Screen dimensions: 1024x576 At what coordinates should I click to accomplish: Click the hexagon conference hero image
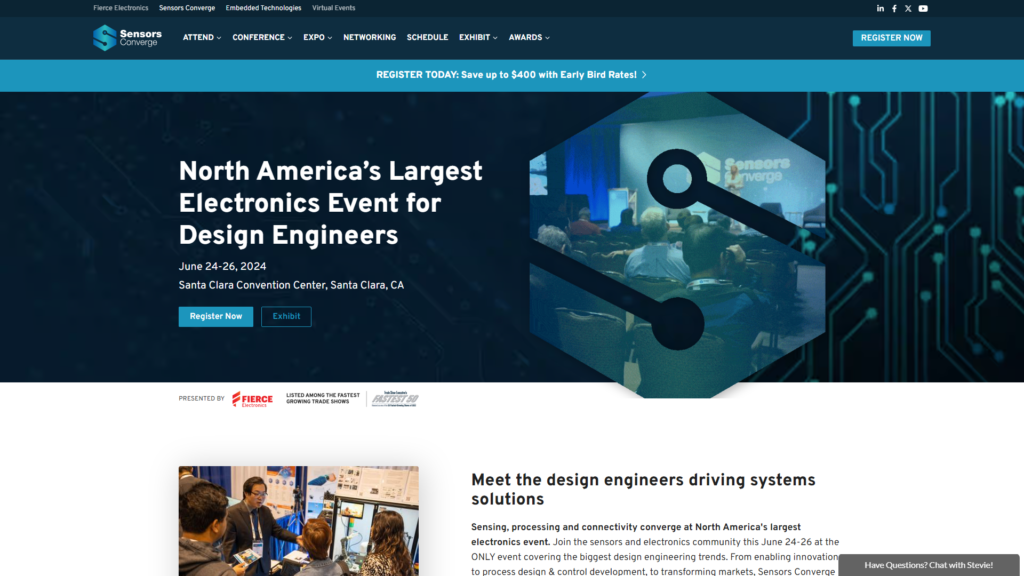(x=677, y=245)
